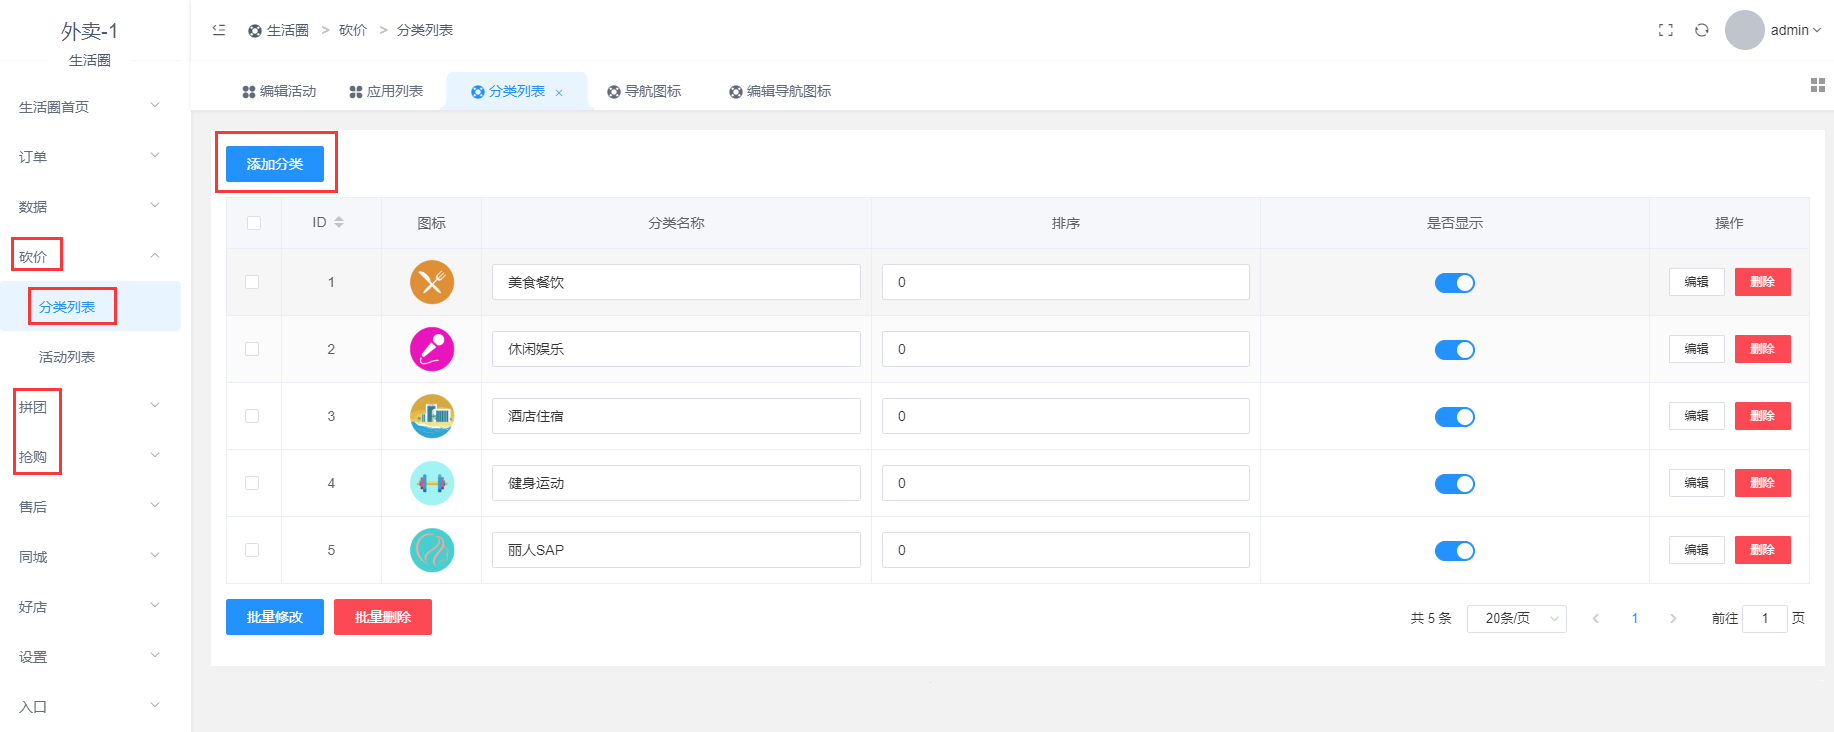1834x732 pixels.
Task: Delete the 休闲娱乐 category
Action: click(1763, 349)
